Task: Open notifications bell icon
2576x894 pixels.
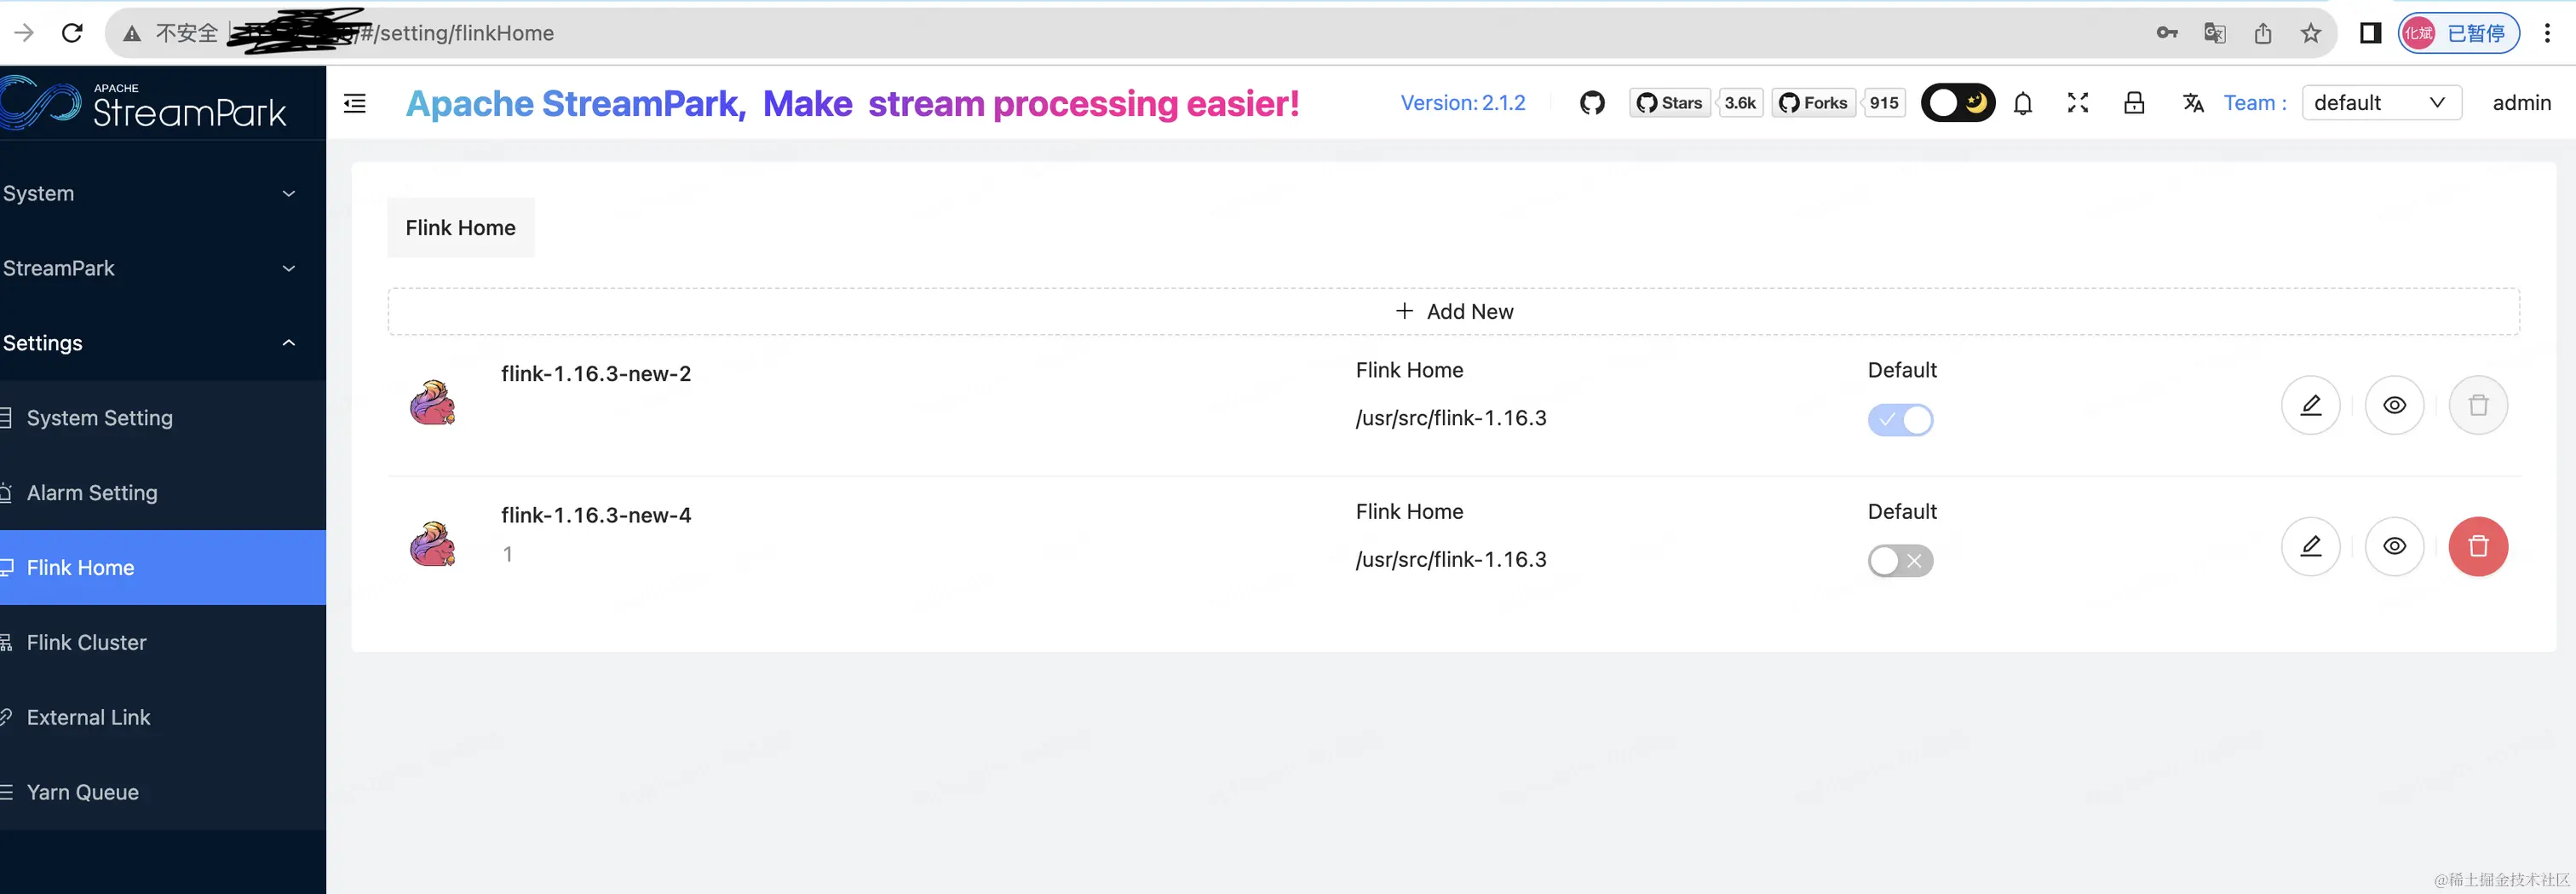Action: 2023,103
